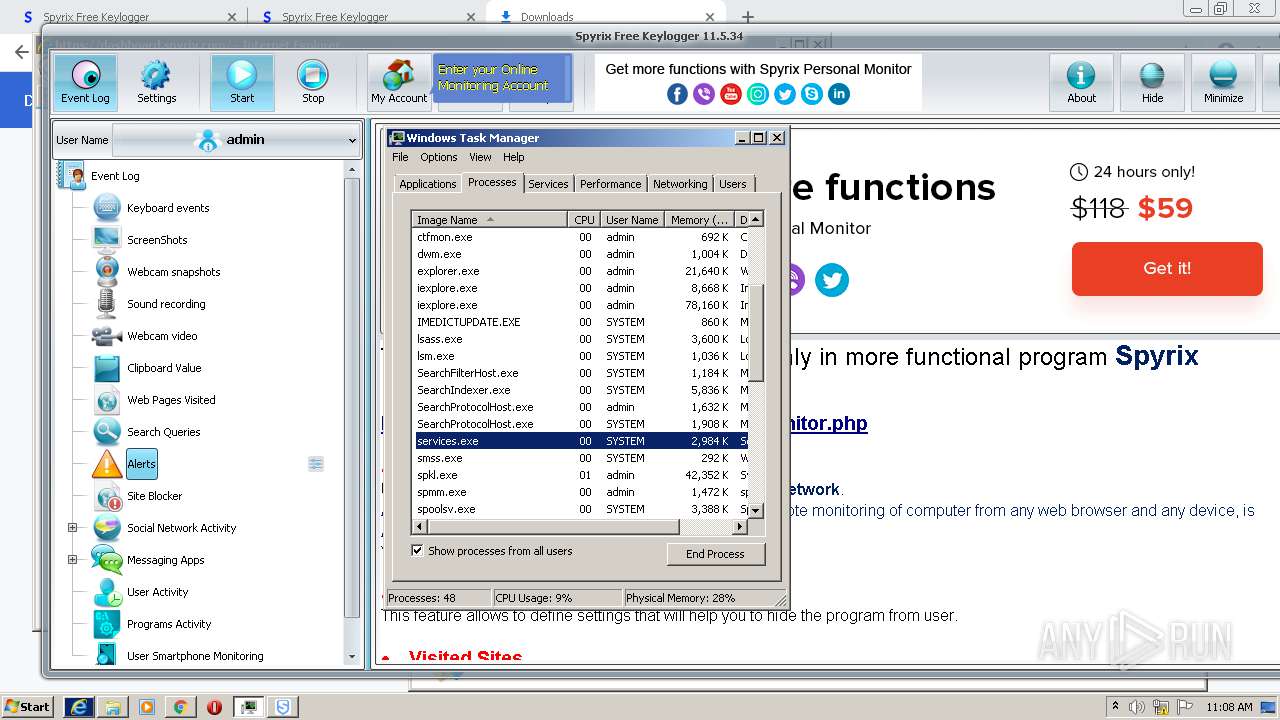Select Keyboard events in the tree
This screenshot has height=720, width=1280.
(168, 208)
